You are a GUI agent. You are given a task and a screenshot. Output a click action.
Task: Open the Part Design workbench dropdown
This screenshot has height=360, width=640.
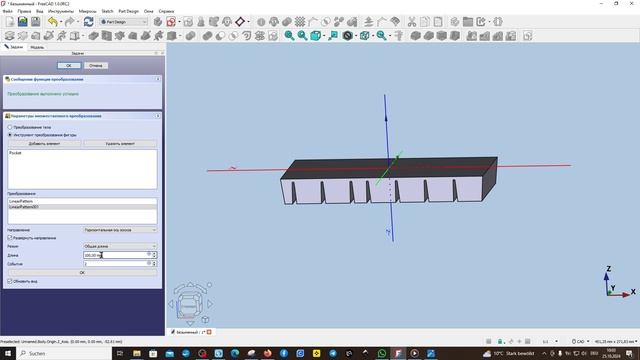123,22
